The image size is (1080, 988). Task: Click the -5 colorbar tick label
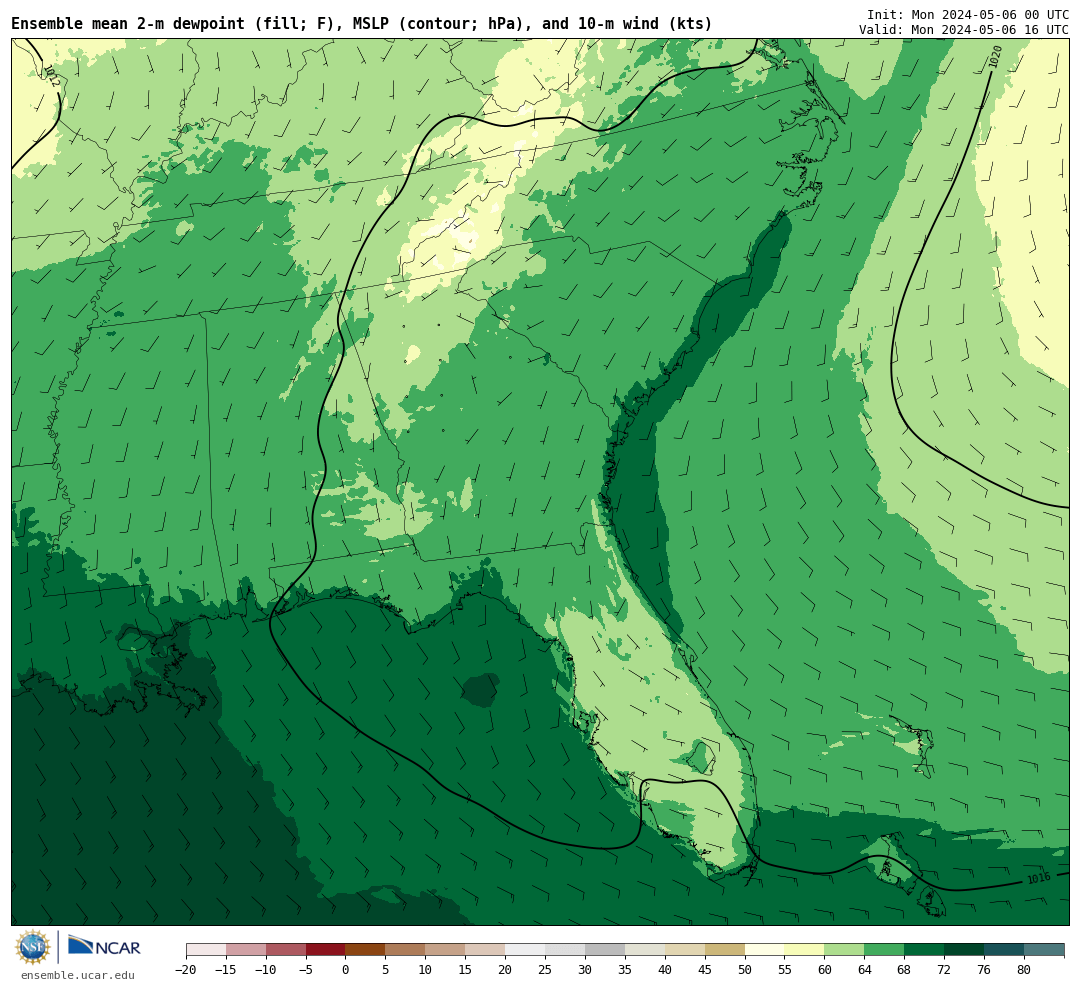coord(306,970)
